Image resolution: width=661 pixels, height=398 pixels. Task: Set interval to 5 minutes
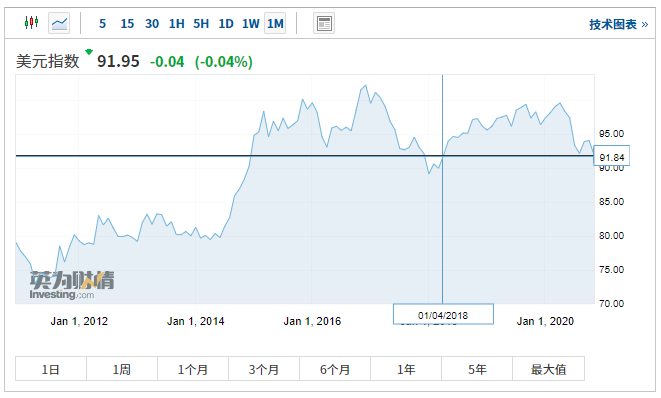click(x=102, y=24)
